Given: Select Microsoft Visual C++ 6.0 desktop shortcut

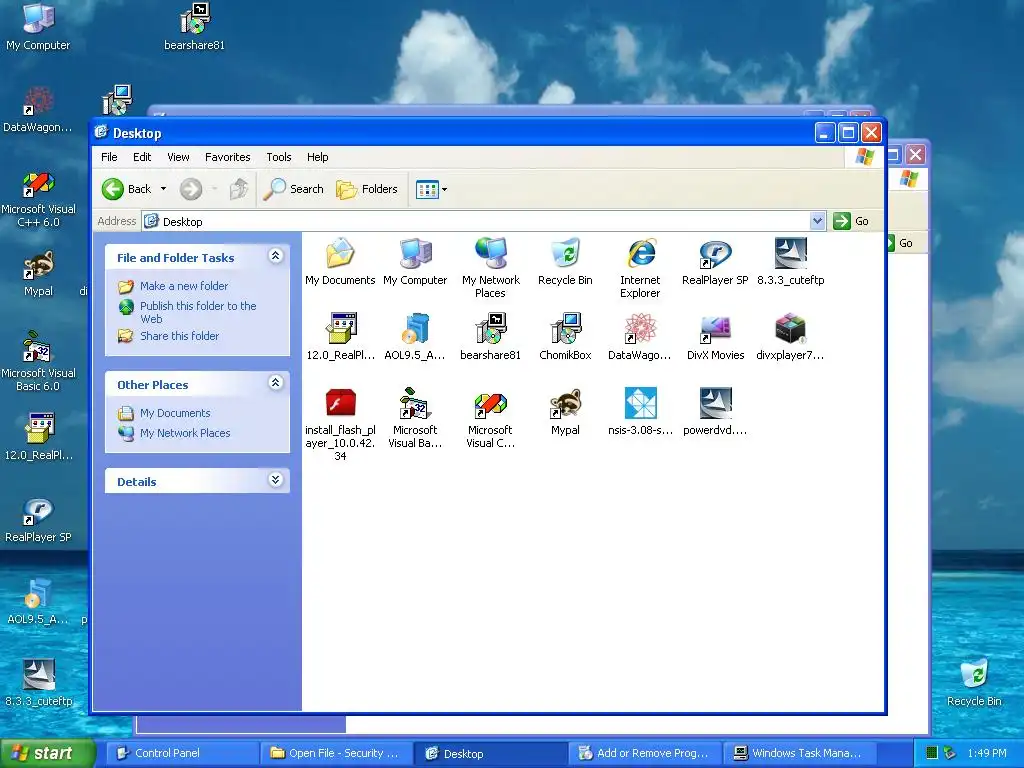Looking at the screenshot, I should click(x=39, y=199).
